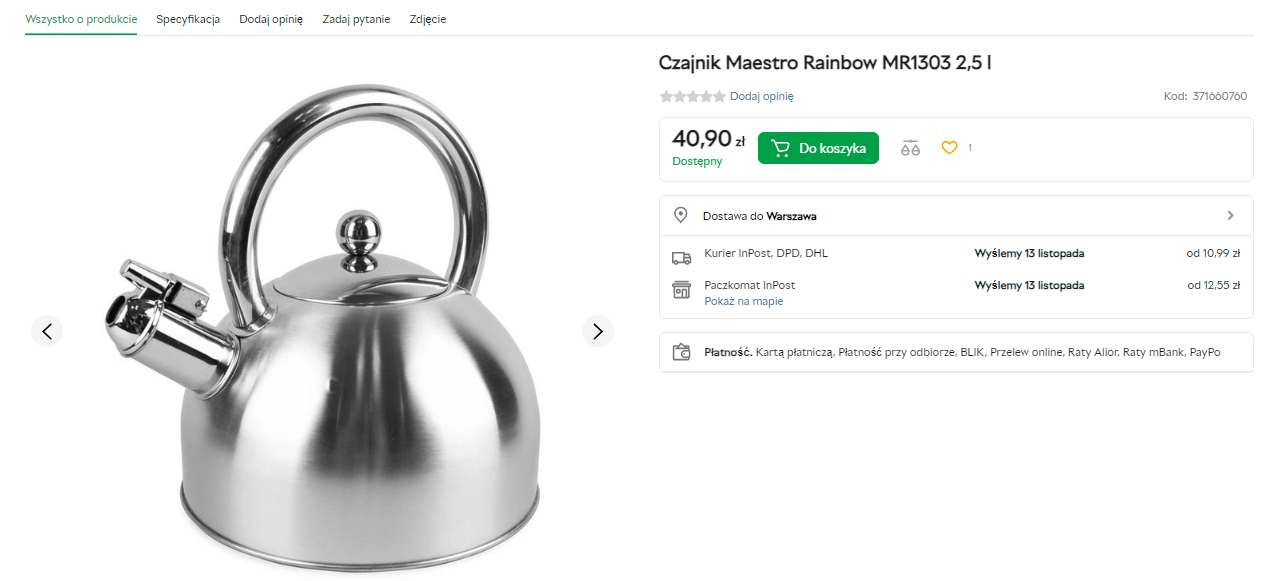The image size is (1269, 581).
Task: Open the Zdjęcie tab
Action: [x=428, y=19]
